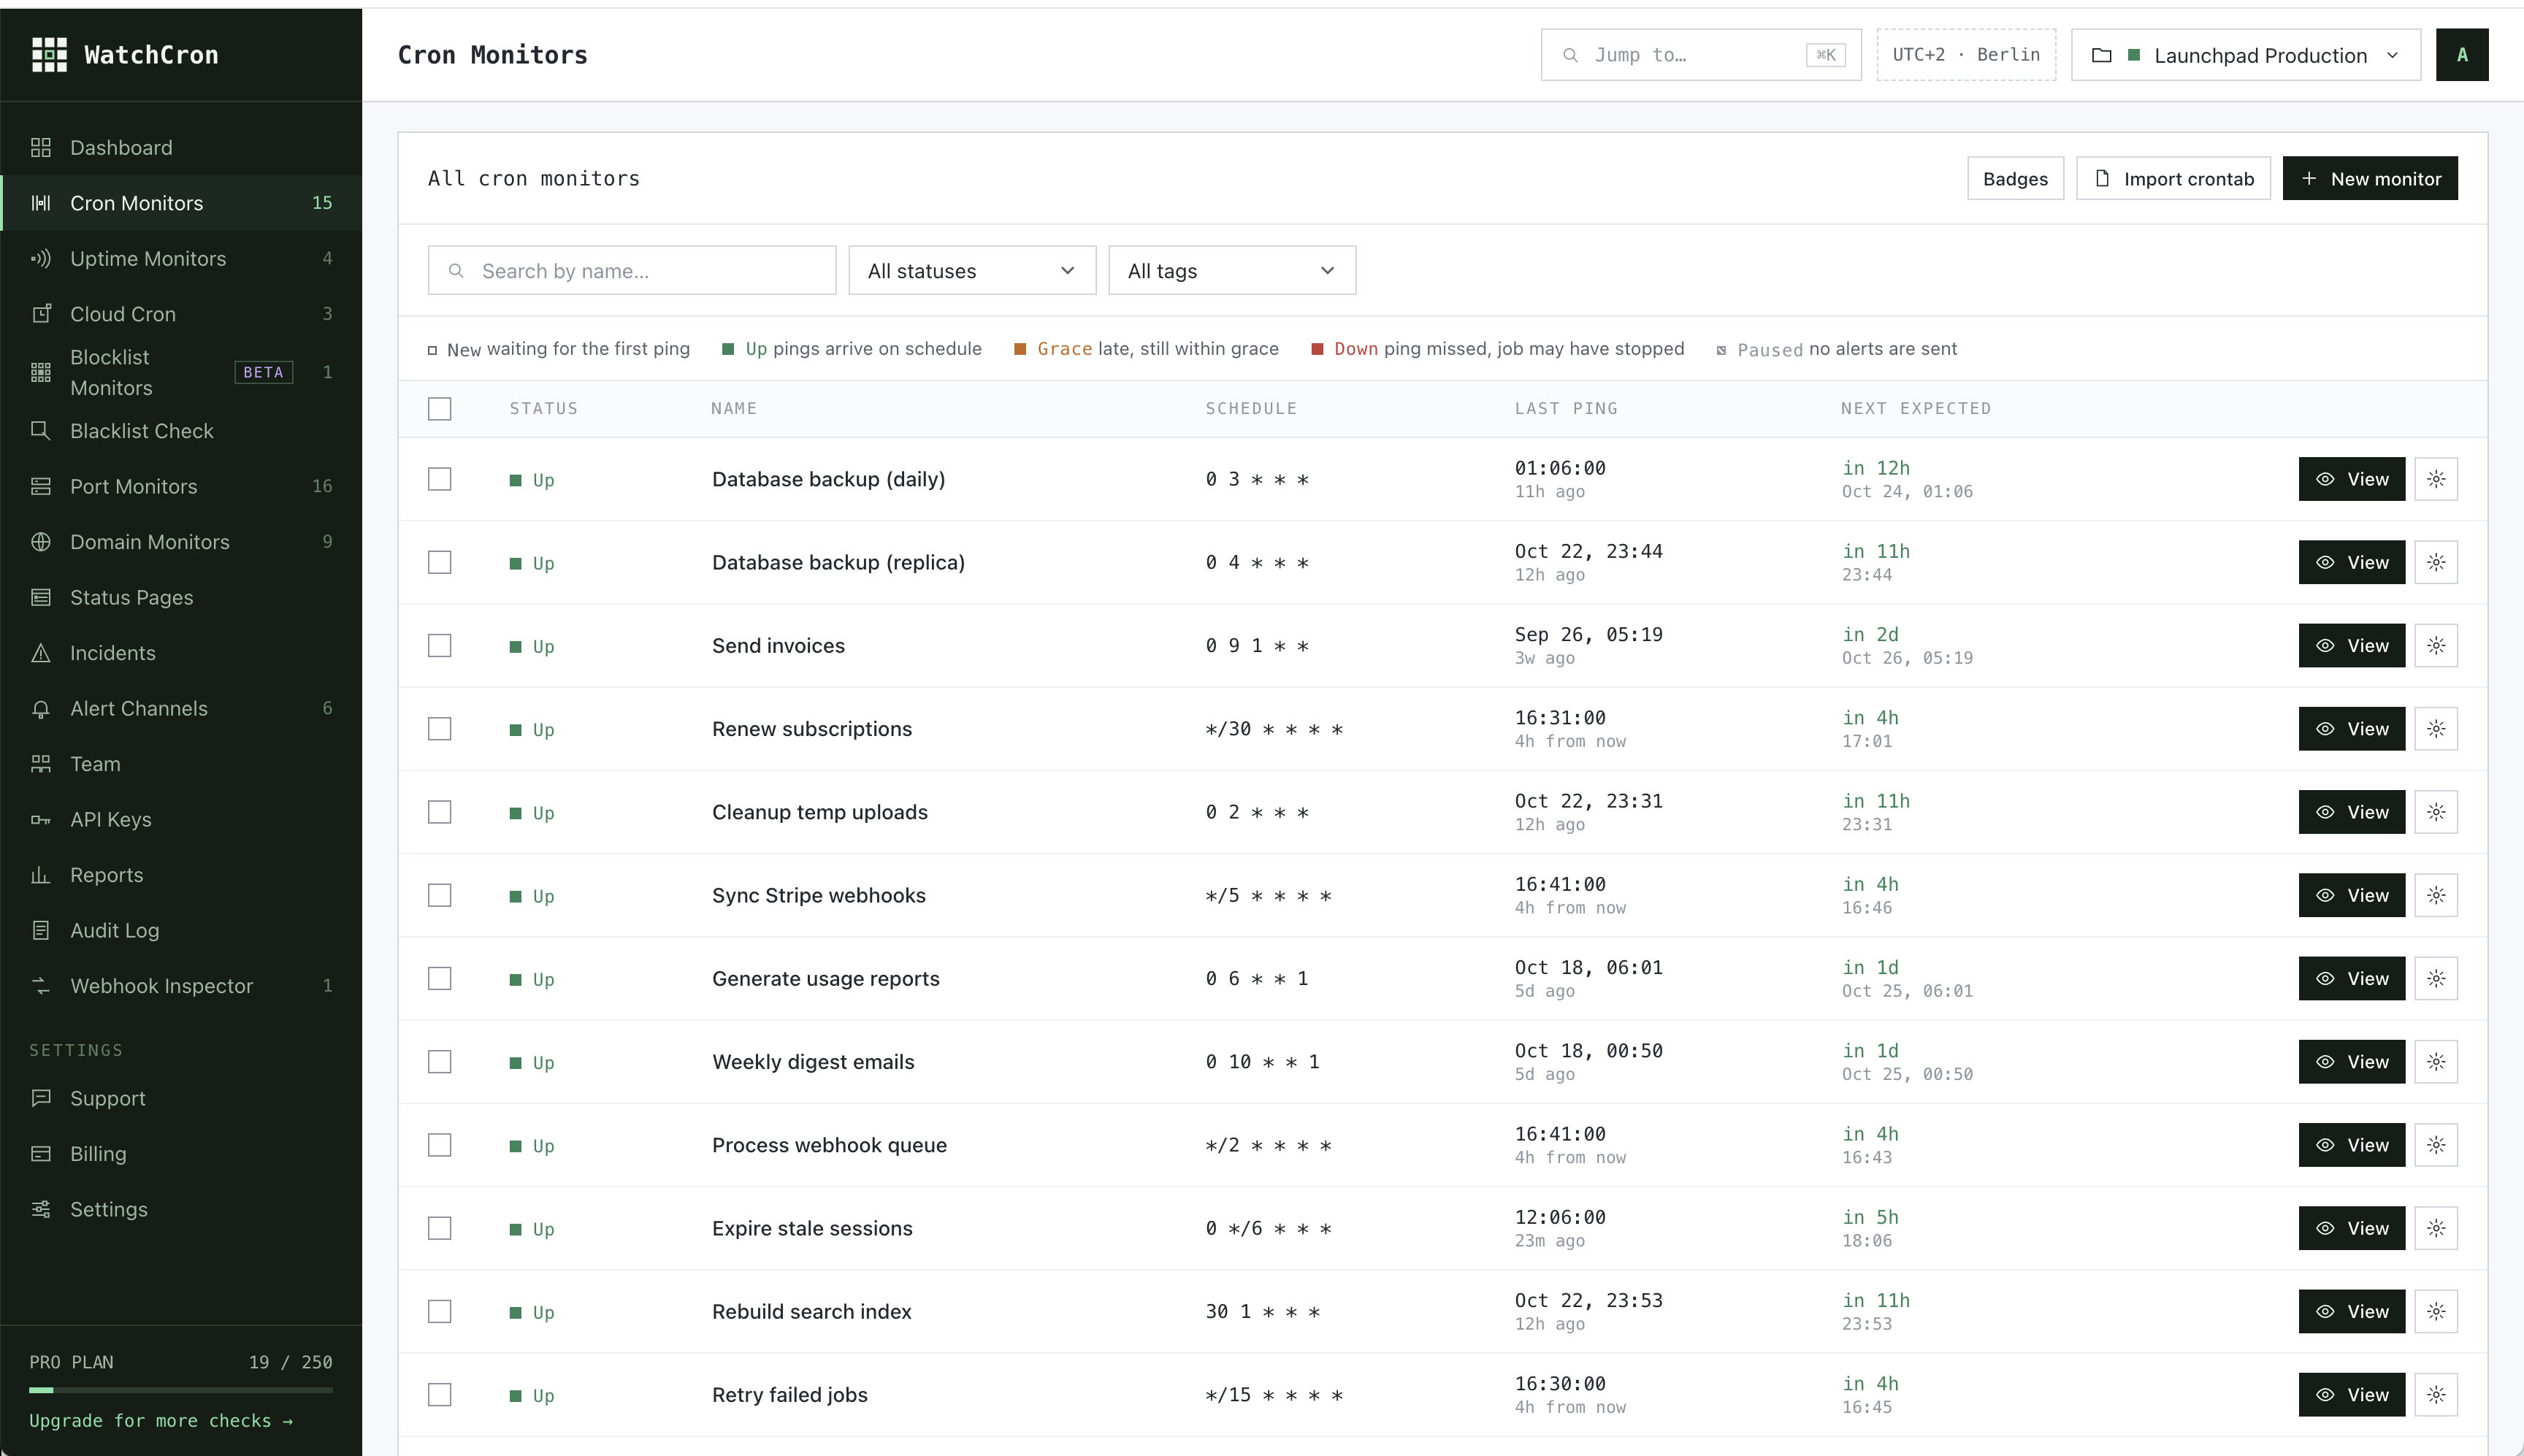This screenshot has width=2524, height=1456.
Task: Open the All statuses dropdown
Action: pos(972,270)
